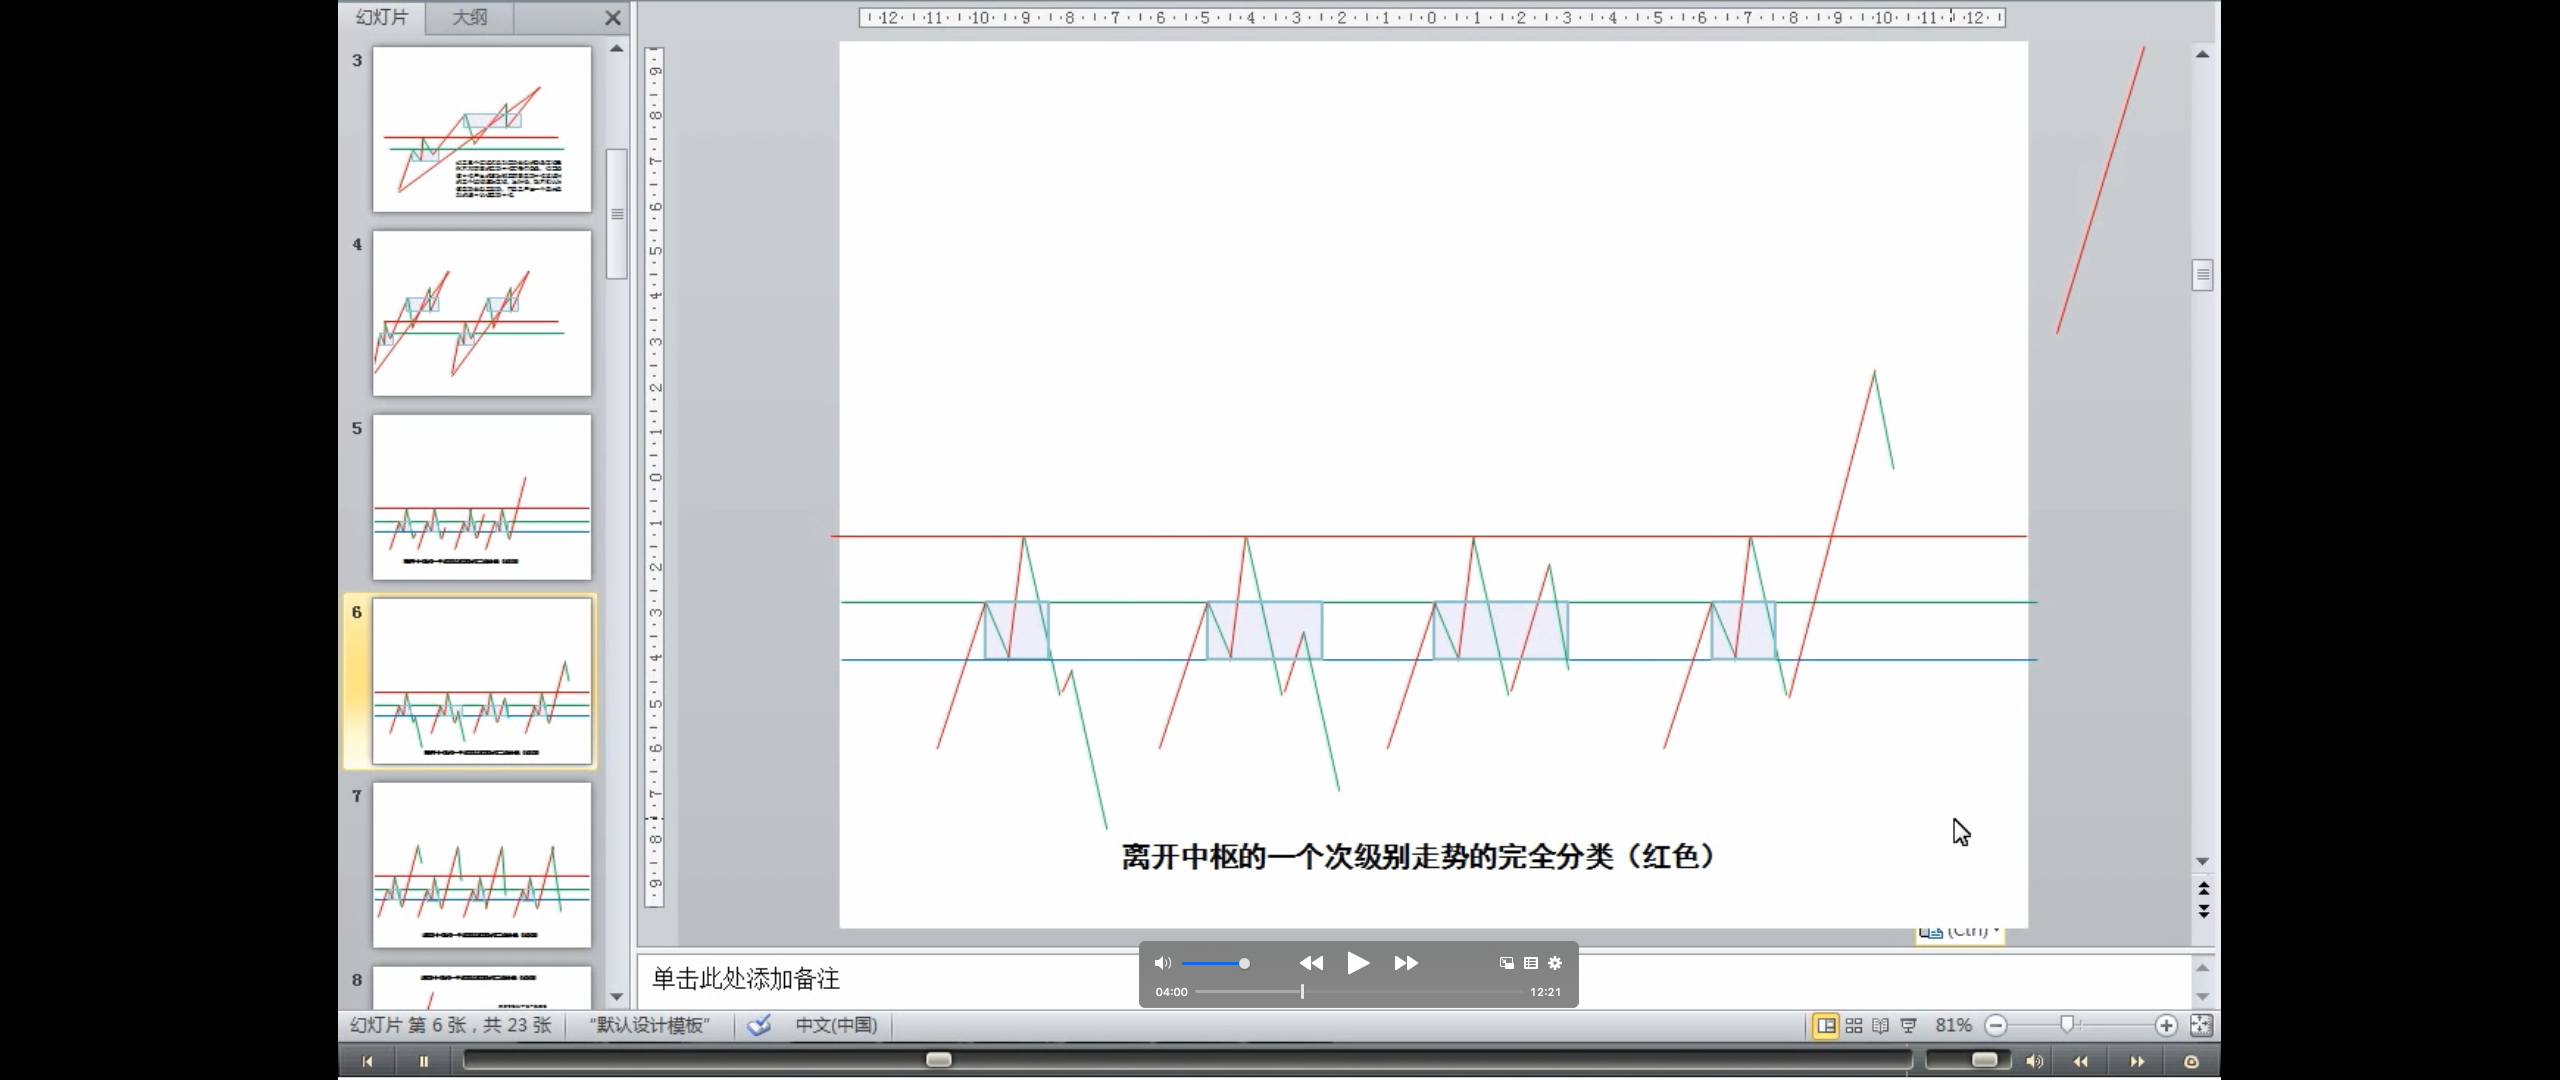Click the thumbnail pane scroll down arrow
The height and width of the screenshot is (1080, 2560).
coord(617,997)
